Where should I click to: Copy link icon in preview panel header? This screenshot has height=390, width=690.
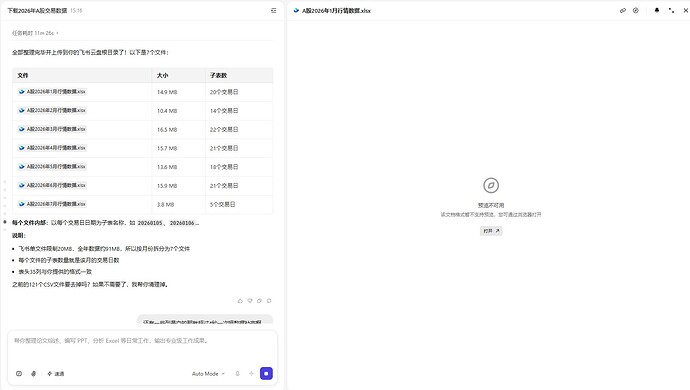pos(623,11)
